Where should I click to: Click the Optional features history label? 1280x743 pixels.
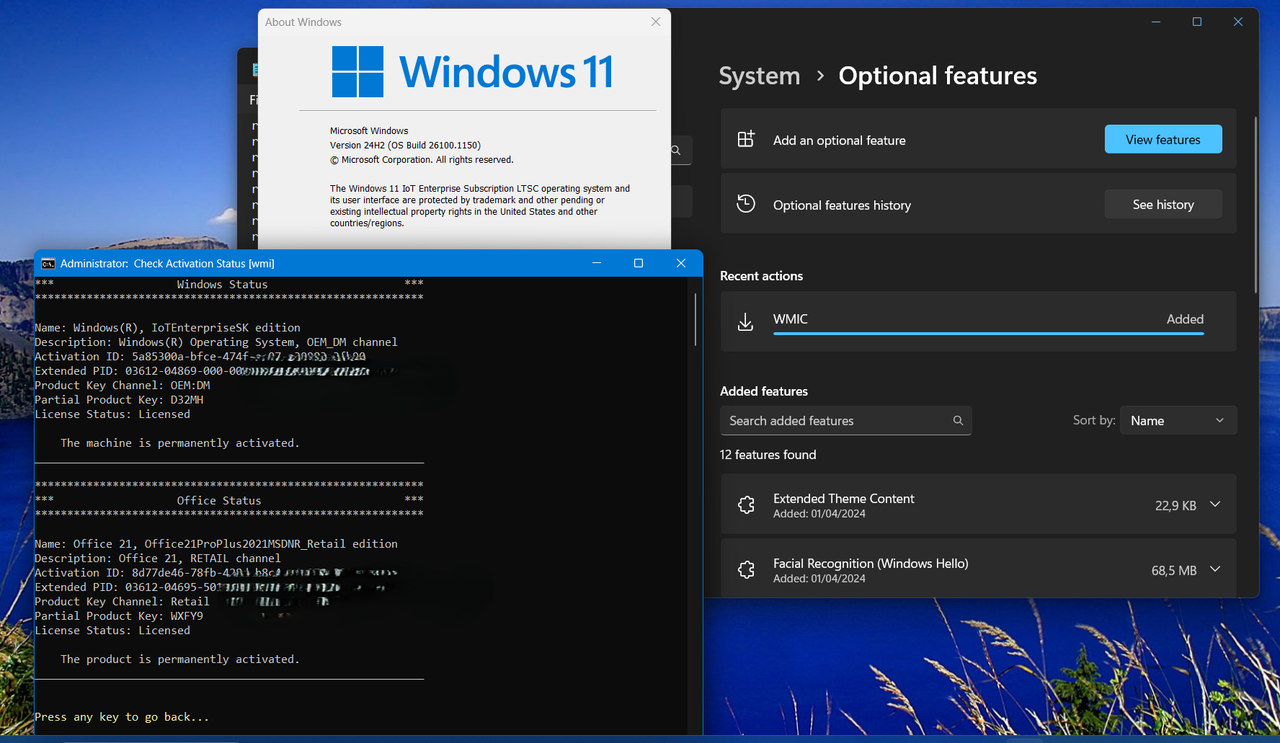[842, 205]
